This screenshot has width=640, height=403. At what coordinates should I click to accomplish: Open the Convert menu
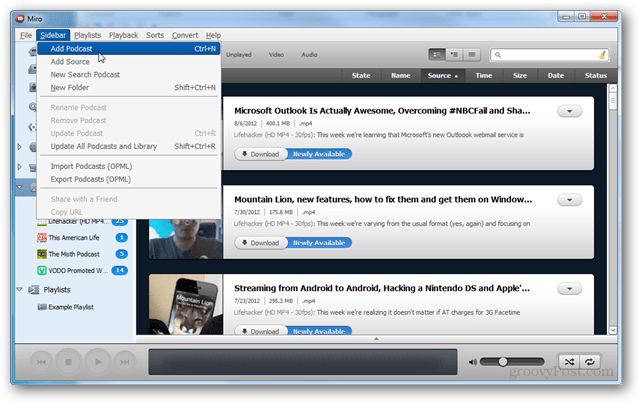(184, 35)
